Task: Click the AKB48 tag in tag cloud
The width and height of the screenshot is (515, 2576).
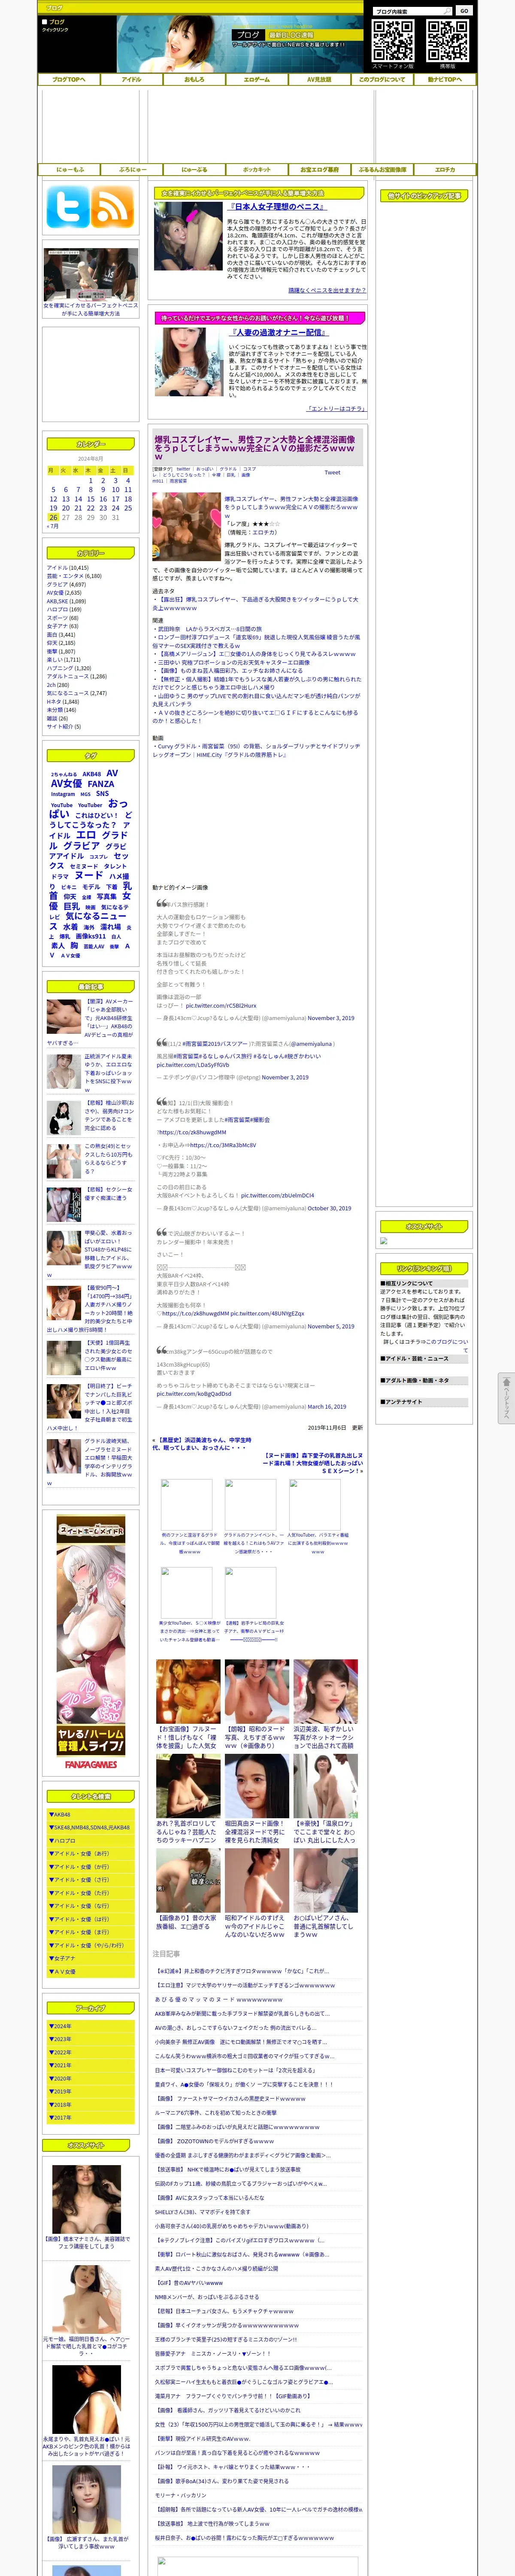Action: (x=91, y=774)
